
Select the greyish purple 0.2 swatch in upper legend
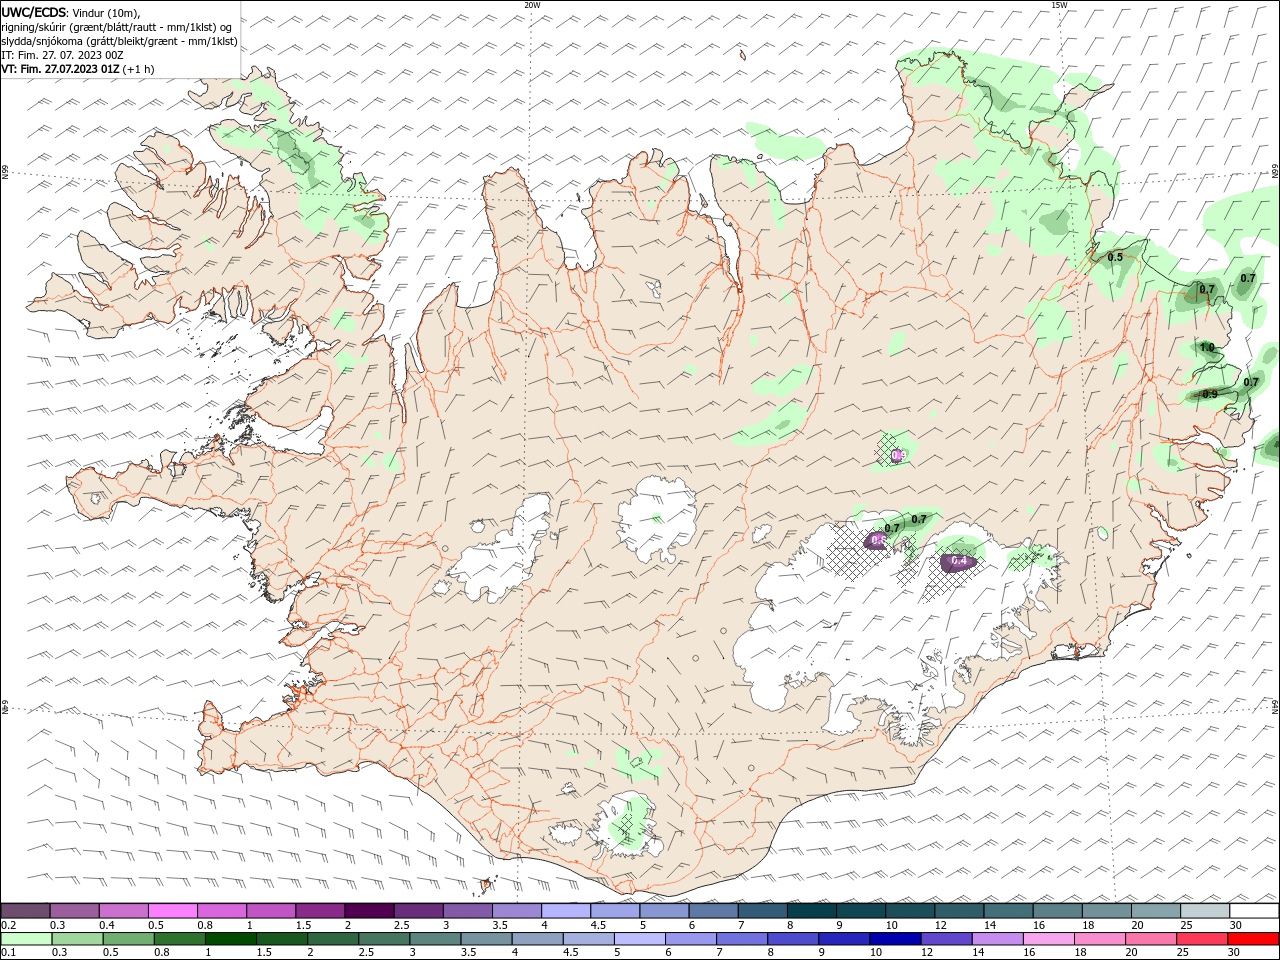coord(25,911)
